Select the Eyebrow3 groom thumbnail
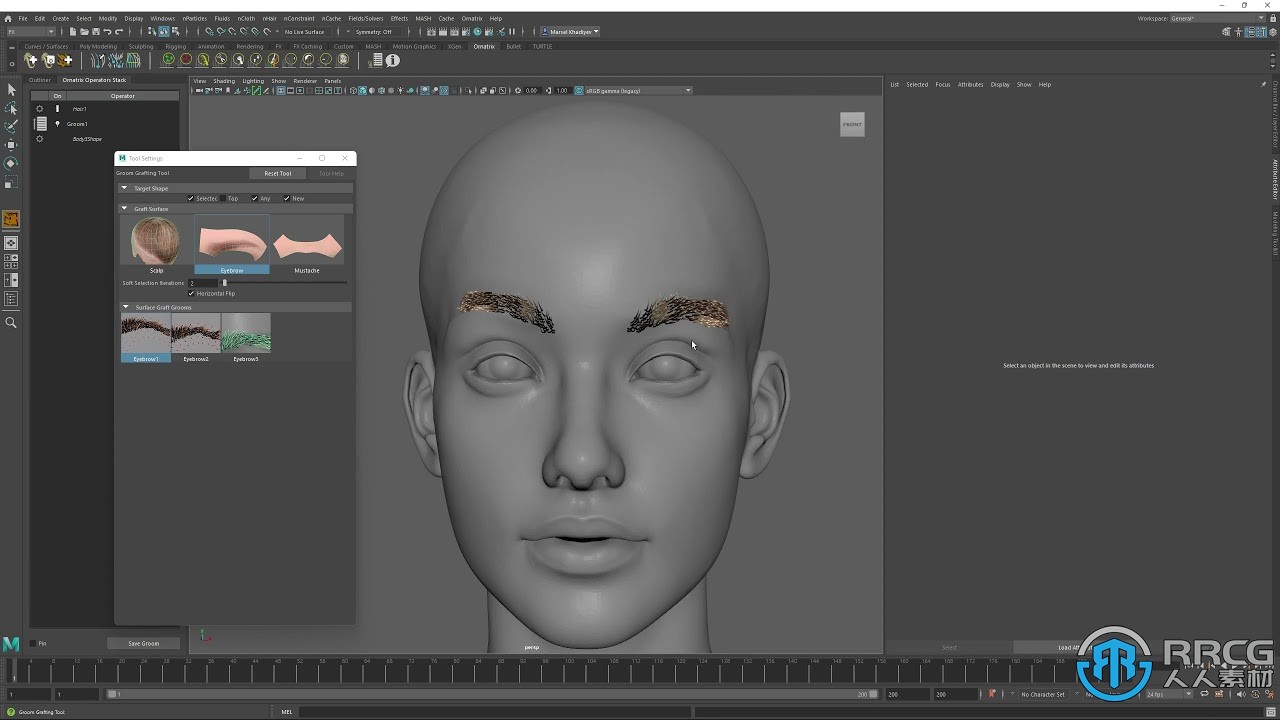The width and height of the screenshot is (1280, 720). tap(246, 337)
